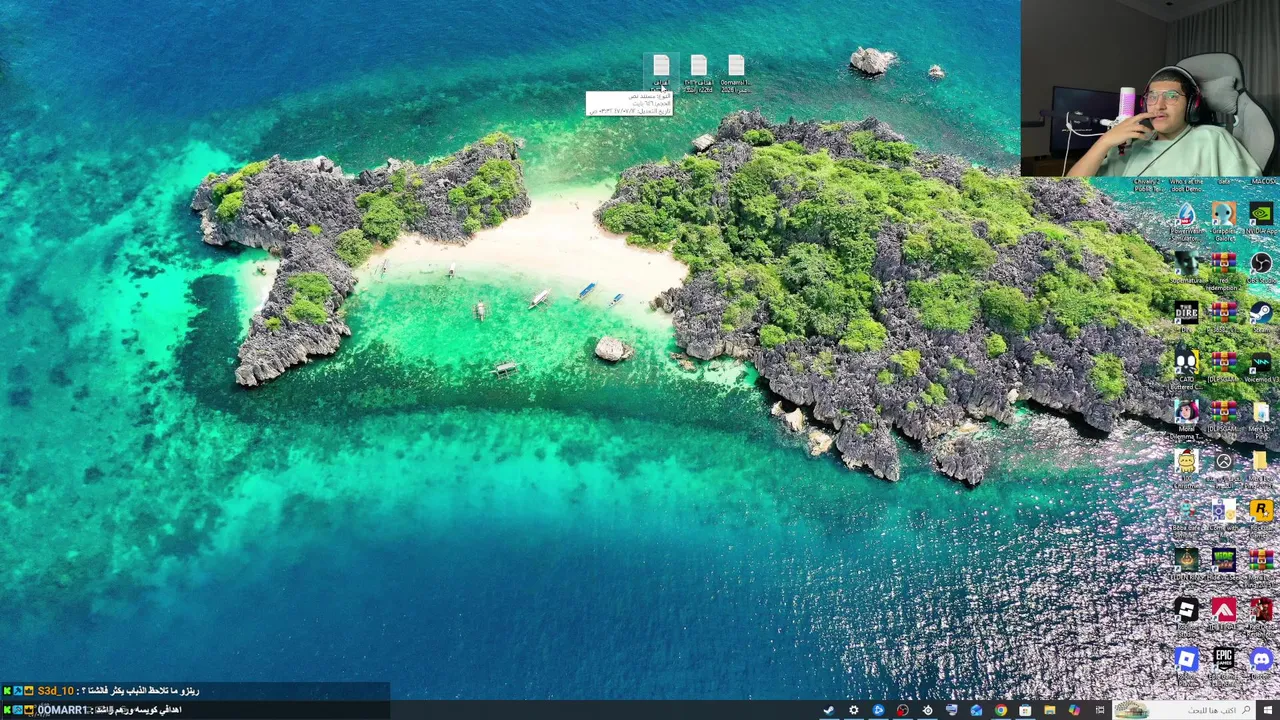The width and height of the screenshot is (1280, 720).
Task: Launch Voicemod V3 desktop shortcut
Action: [1261, 363]
